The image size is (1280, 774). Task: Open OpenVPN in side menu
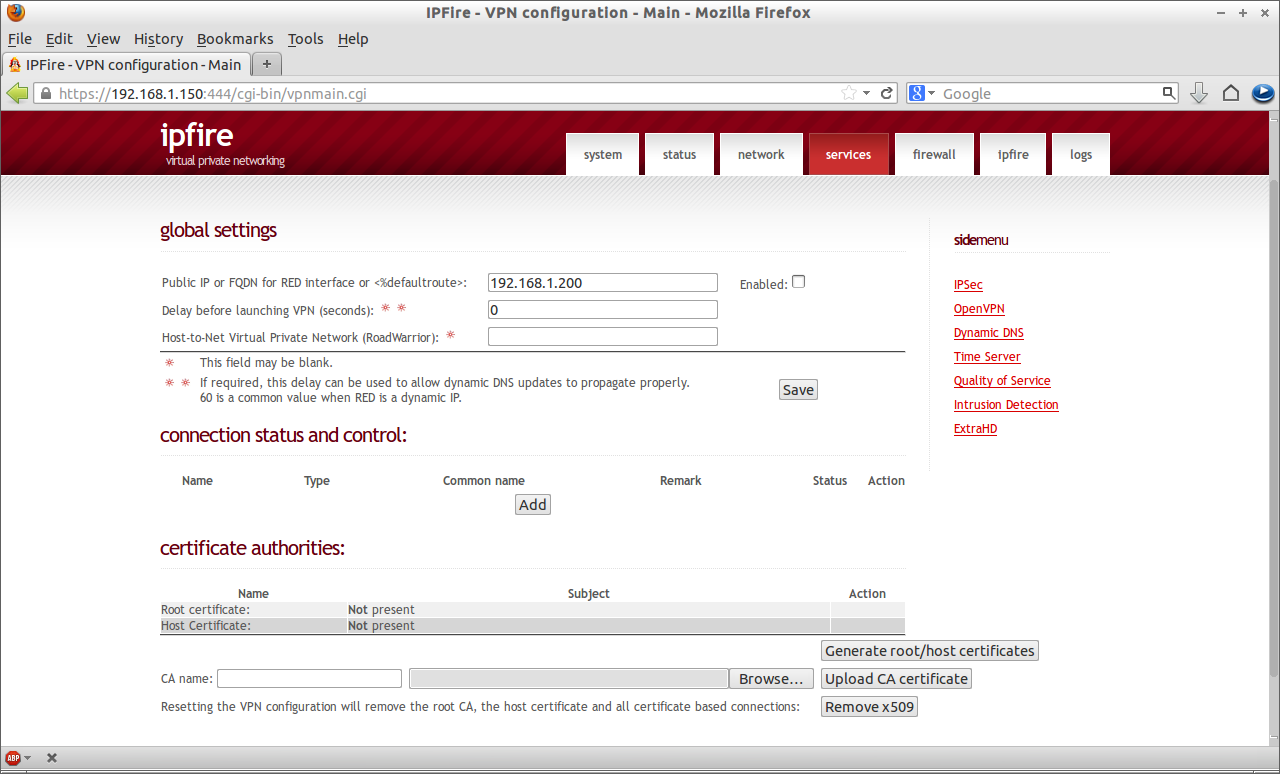(x=979, y=309)
